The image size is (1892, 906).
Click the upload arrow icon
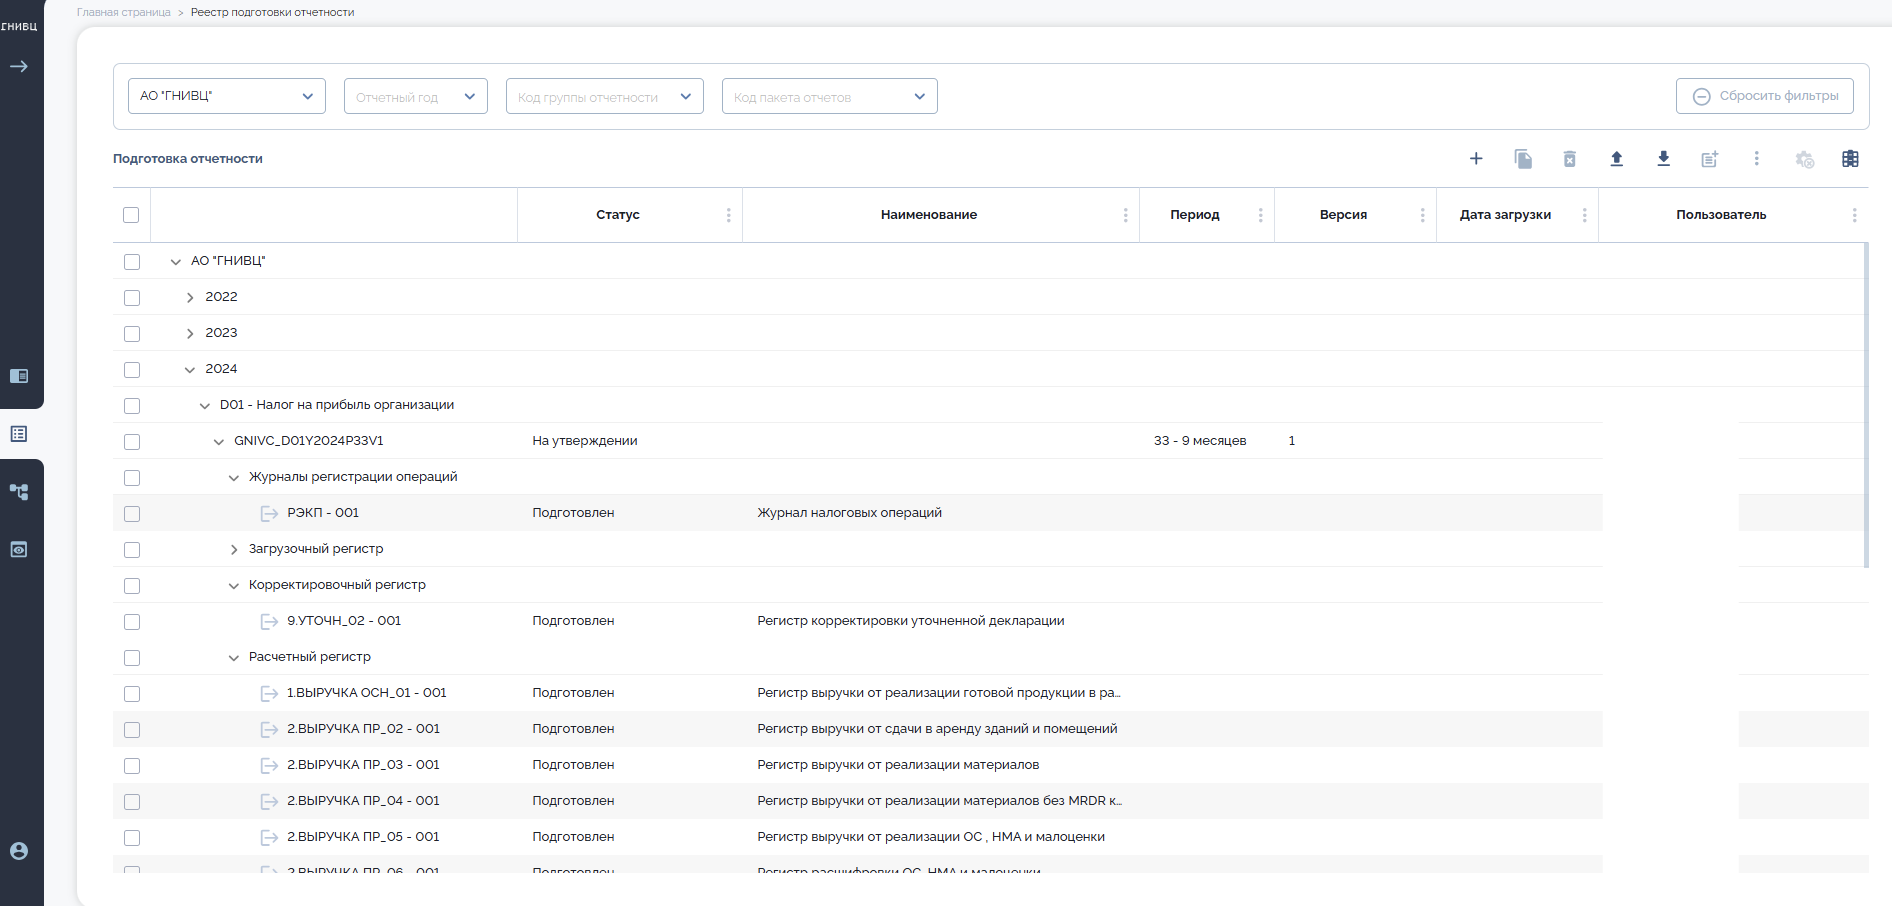tap(1617, 158)
